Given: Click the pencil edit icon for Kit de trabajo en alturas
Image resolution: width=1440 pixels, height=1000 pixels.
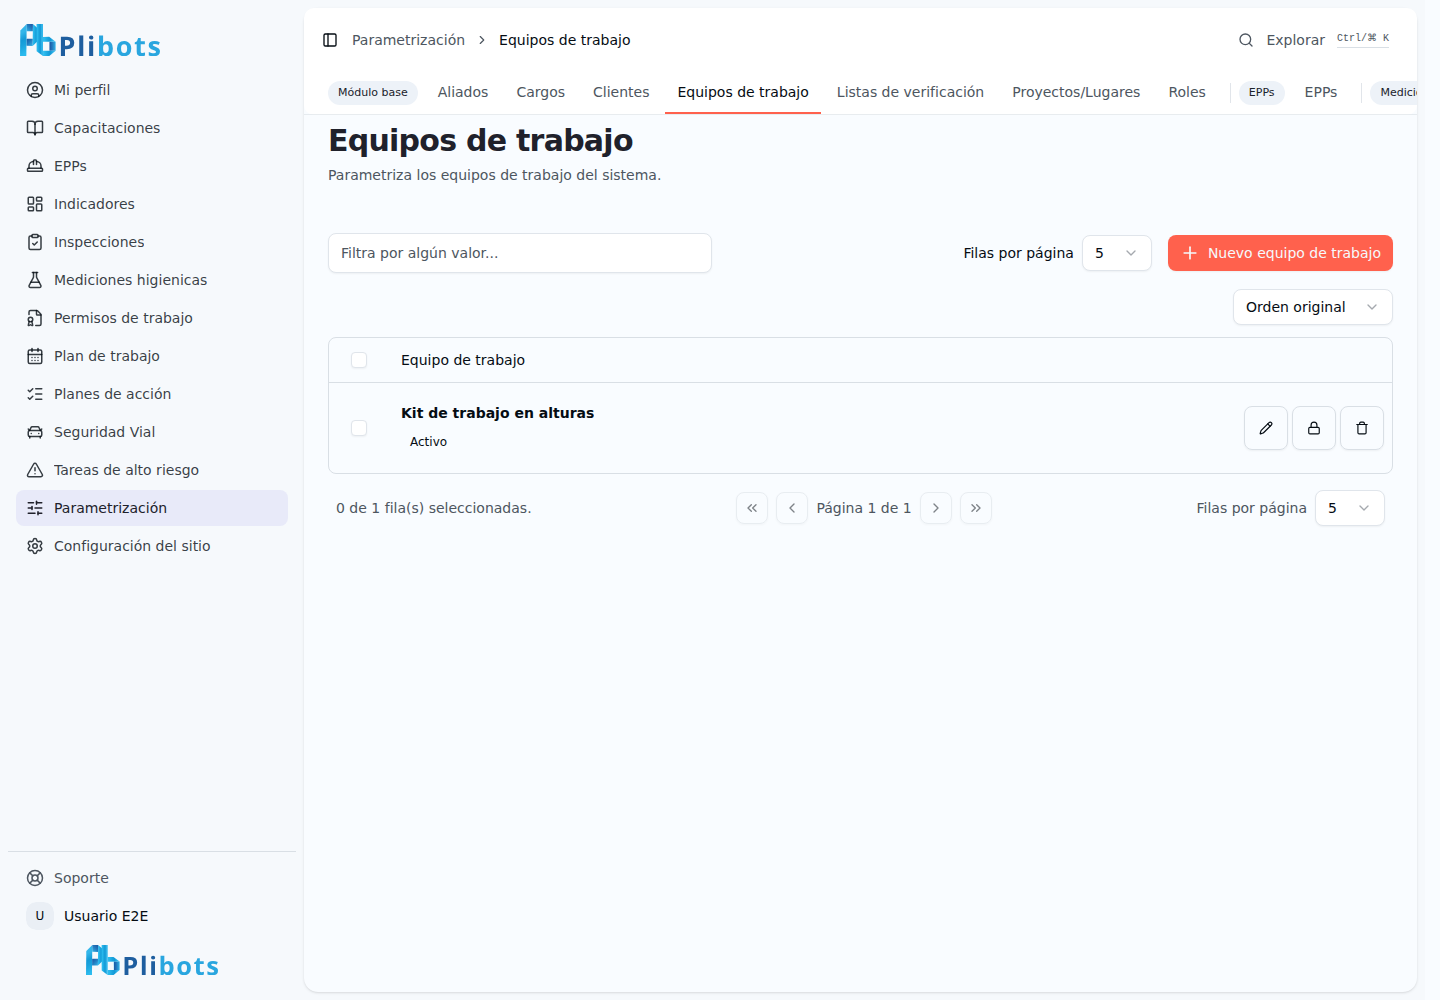Looking at the screenshot, I should pos(1266,428).
